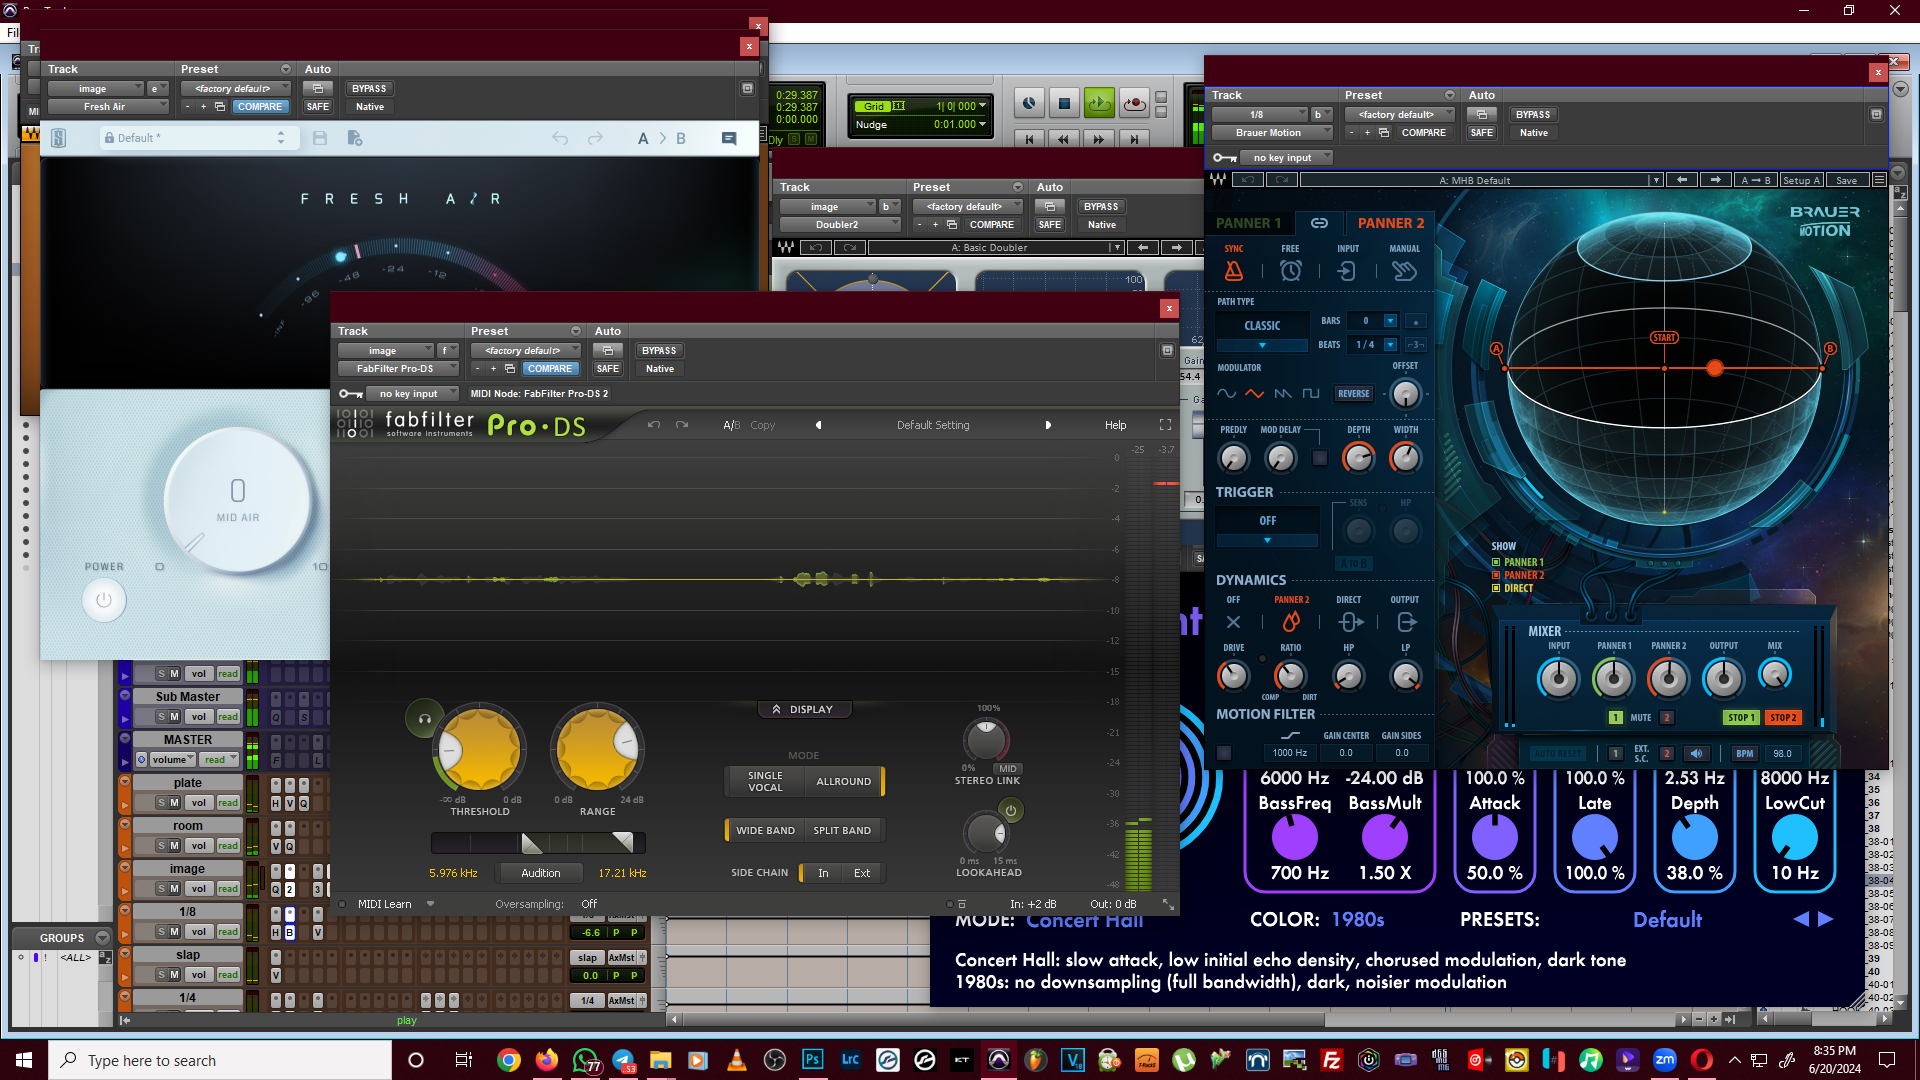Click the Audition button
Screen dimensions: 1920x1080
[x=540, y=873]
